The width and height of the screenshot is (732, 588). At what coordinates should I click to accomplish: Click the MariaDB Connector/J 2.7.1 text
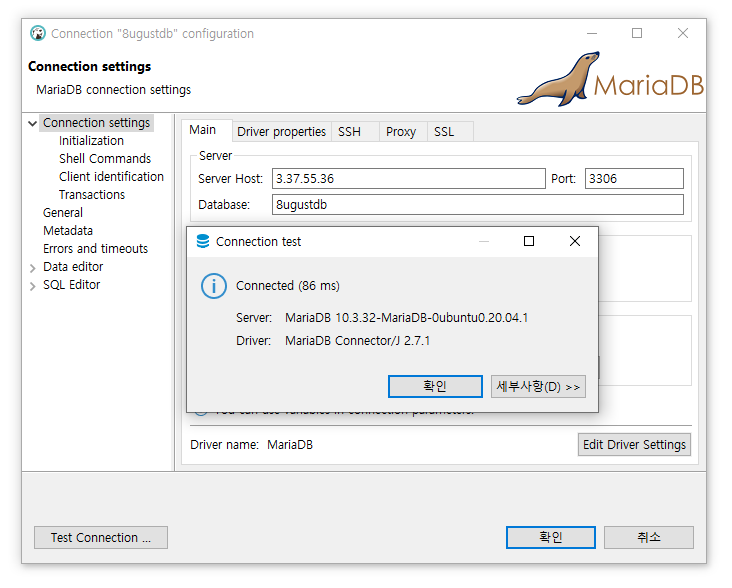357,341
